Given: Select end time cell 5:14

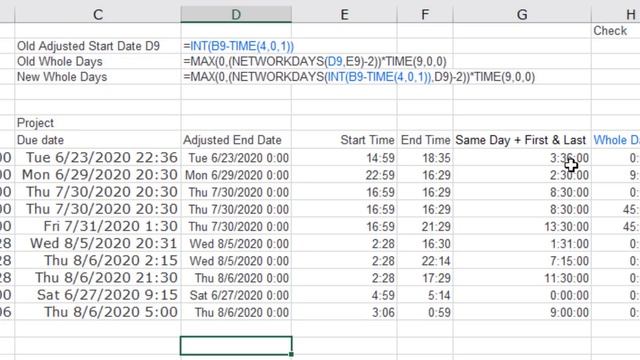Looking at the screenshot, I should (x=439, y=295).
